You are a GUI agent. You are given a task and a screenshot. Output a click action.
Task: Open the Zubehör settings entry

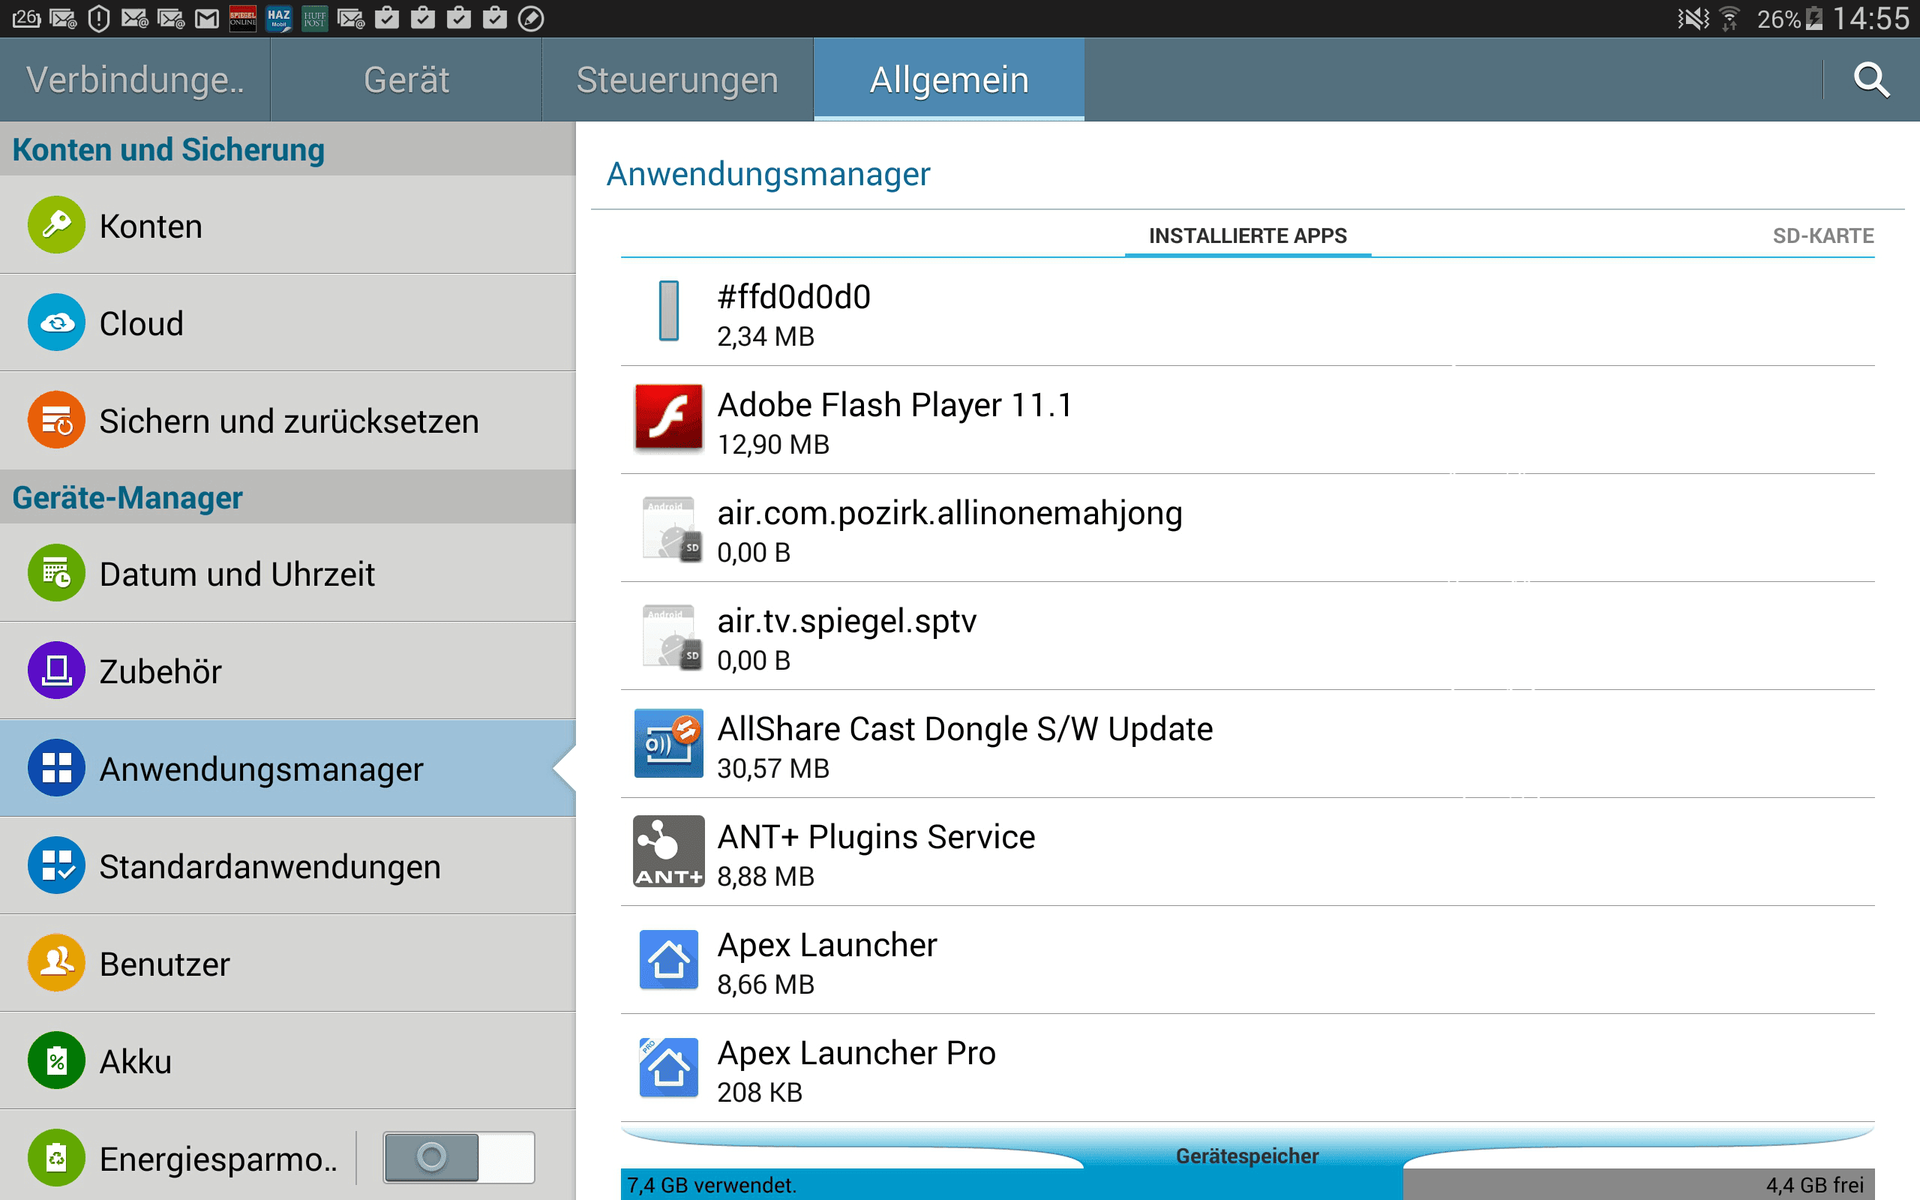point(288,670)
